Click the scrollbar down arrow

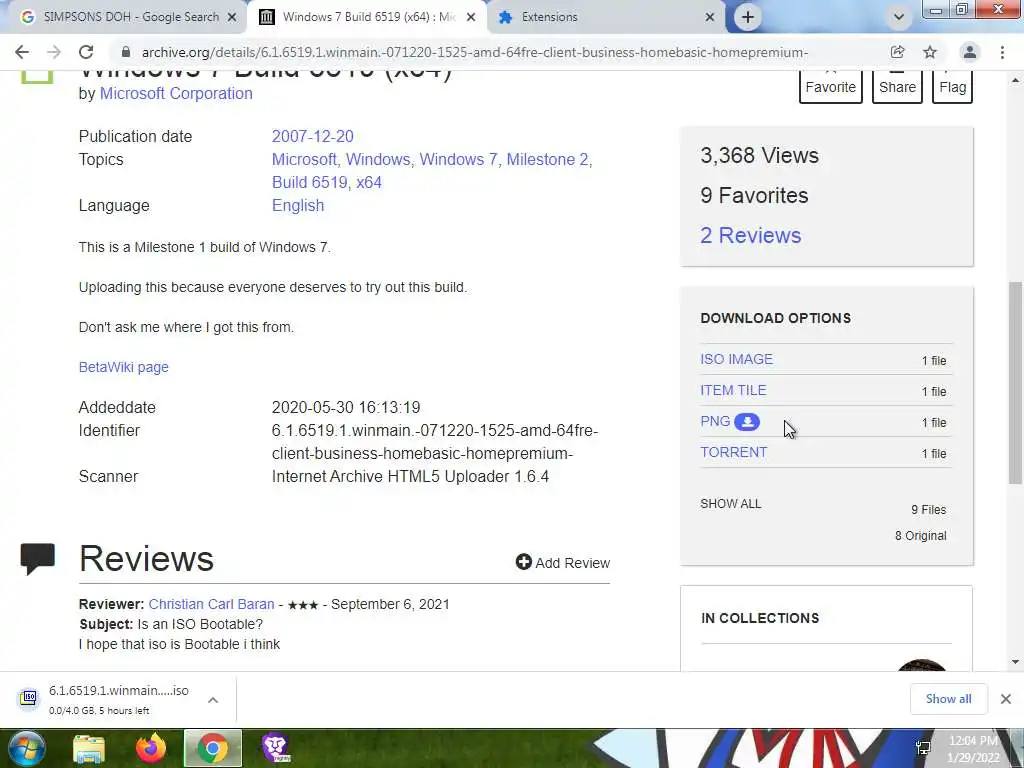1015,662
